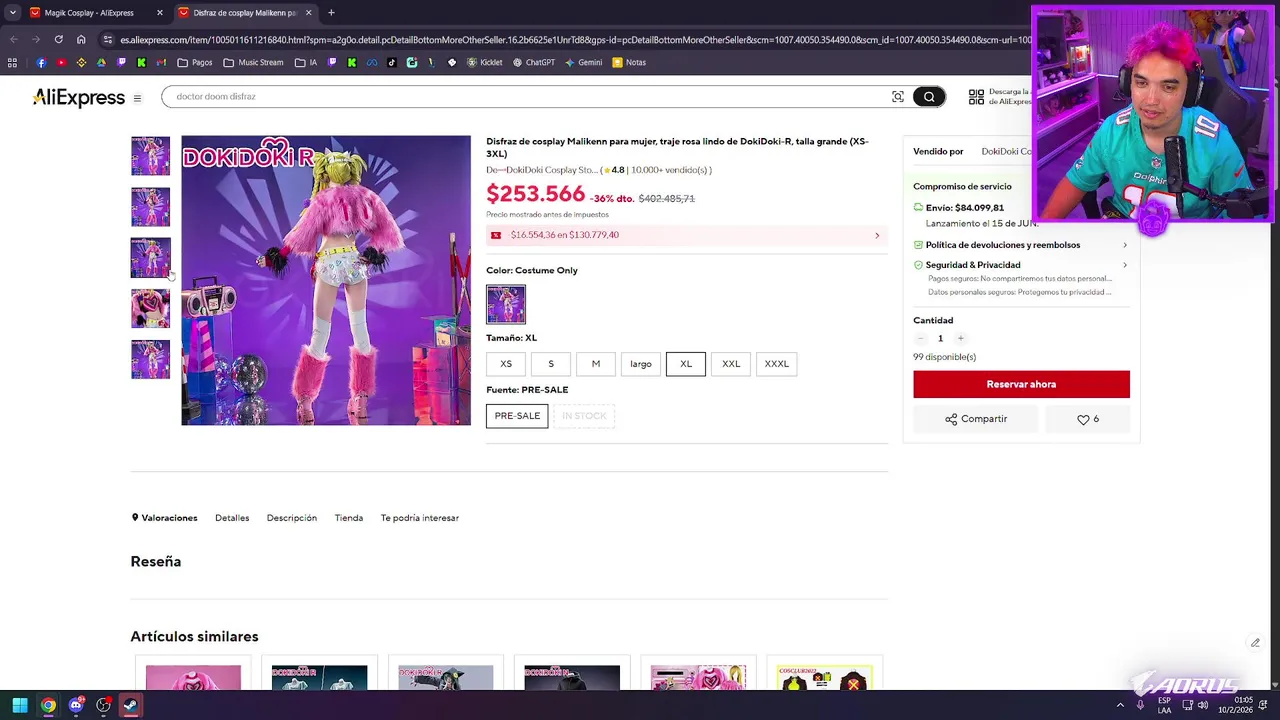Open the TikTok bookmark icon

[x=391, y=62]
